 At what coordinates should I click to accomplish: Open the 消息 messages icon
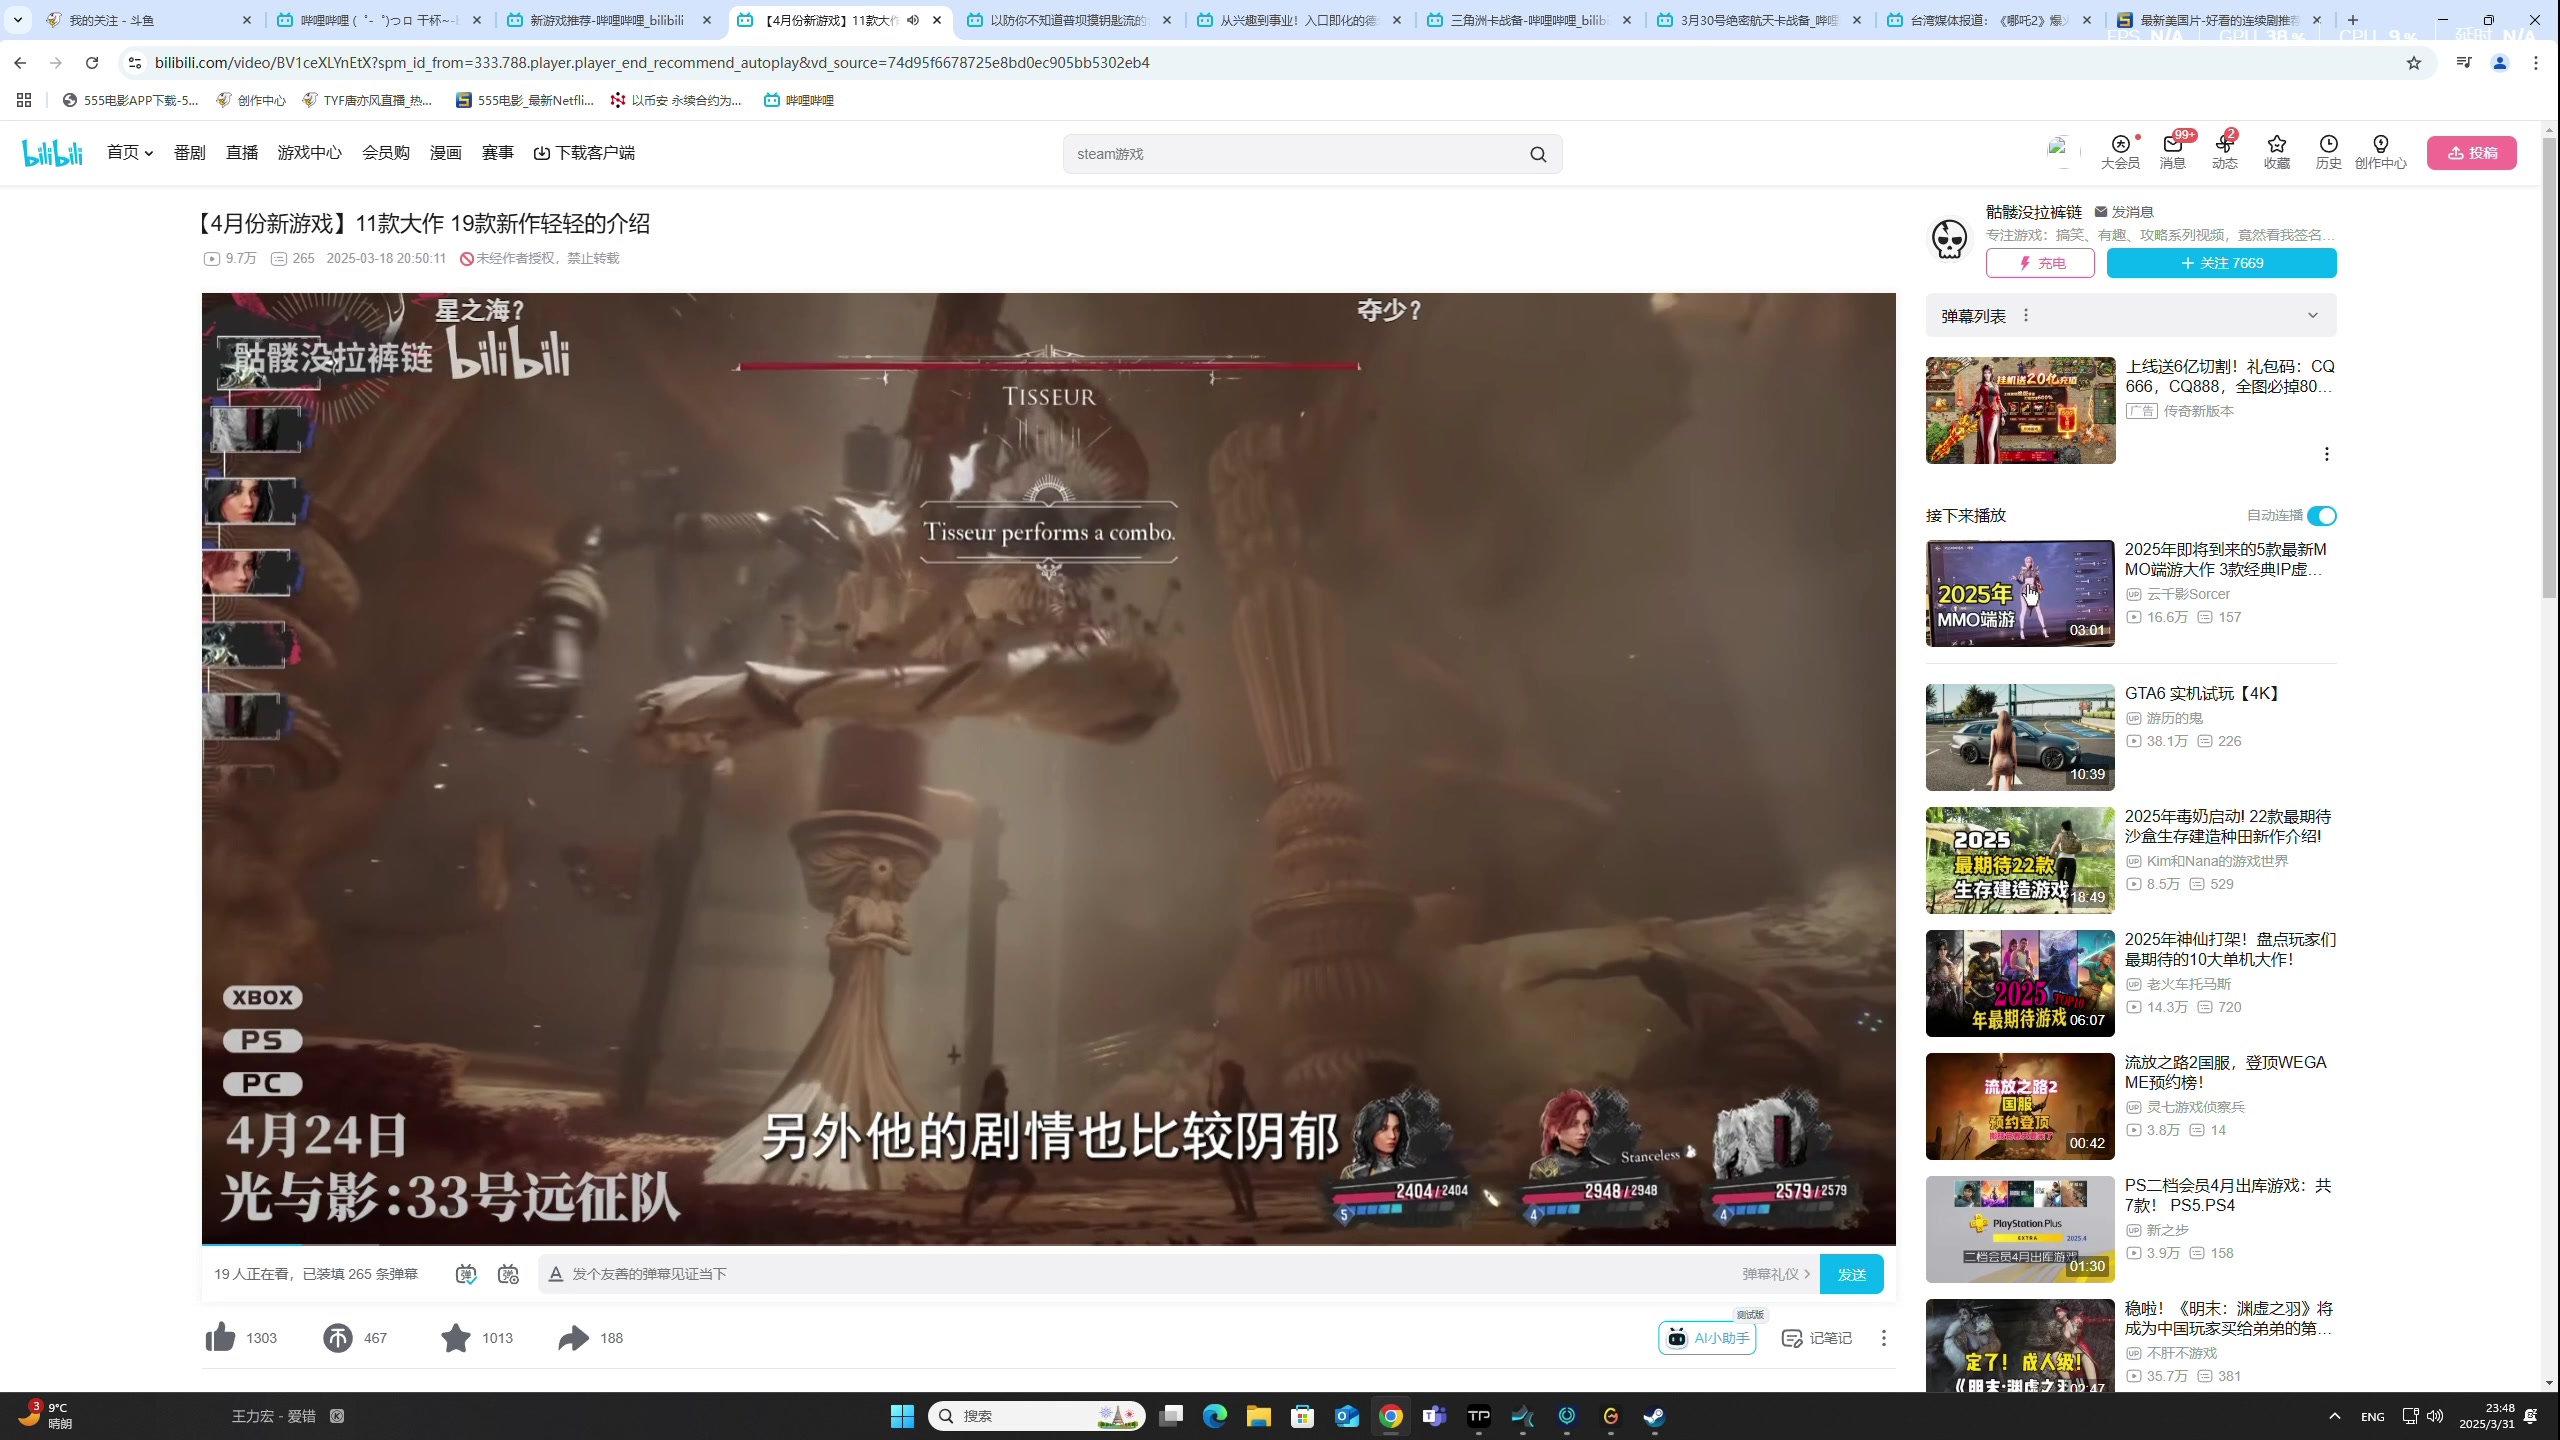pos(2172,152)
